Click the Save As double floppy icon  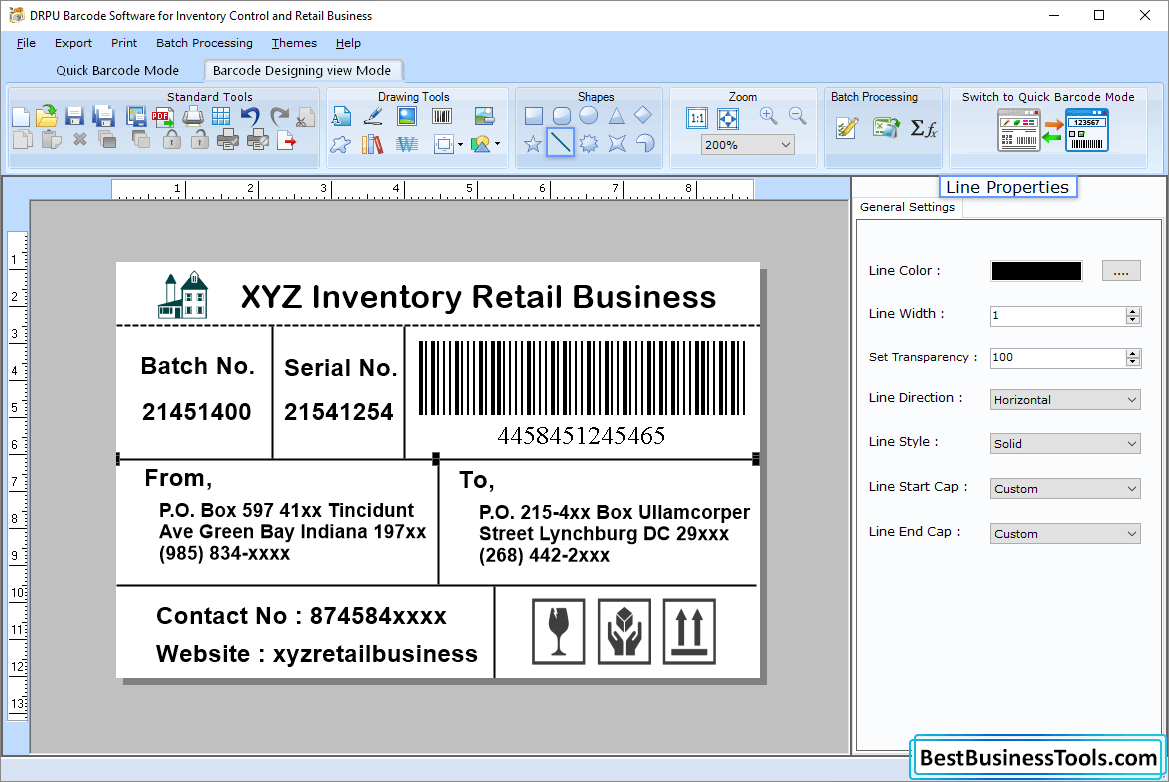[103, 116]
